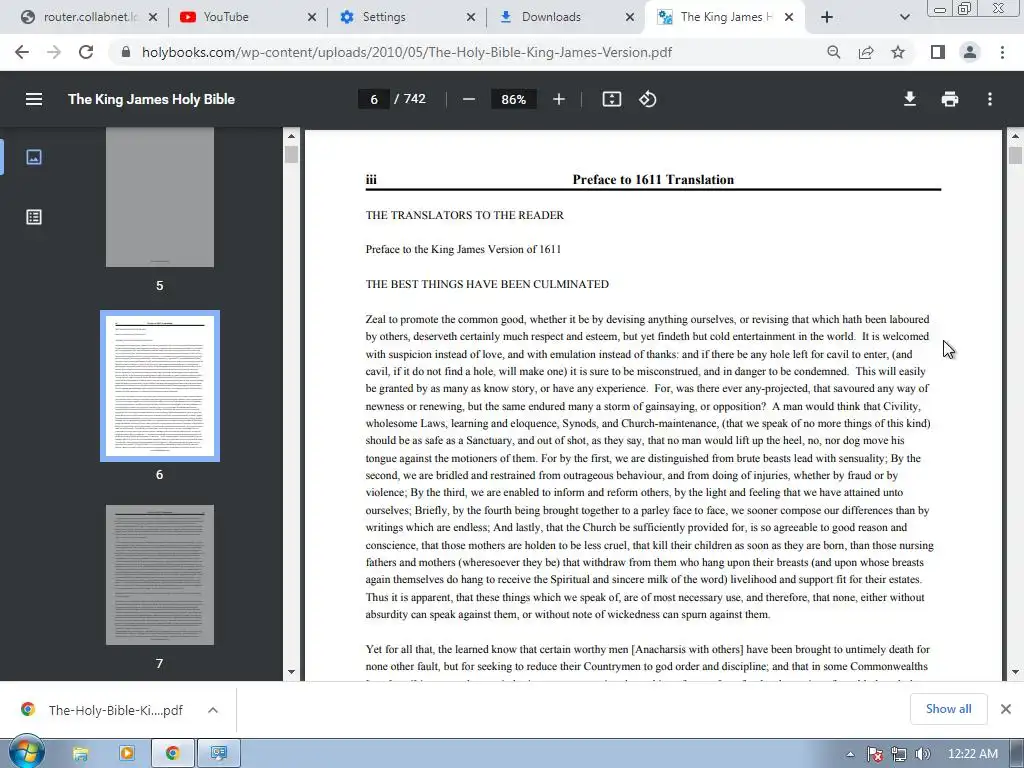
Task: Show document outline in sidebar
Action: pyautogui.click(x=34, y=217)
